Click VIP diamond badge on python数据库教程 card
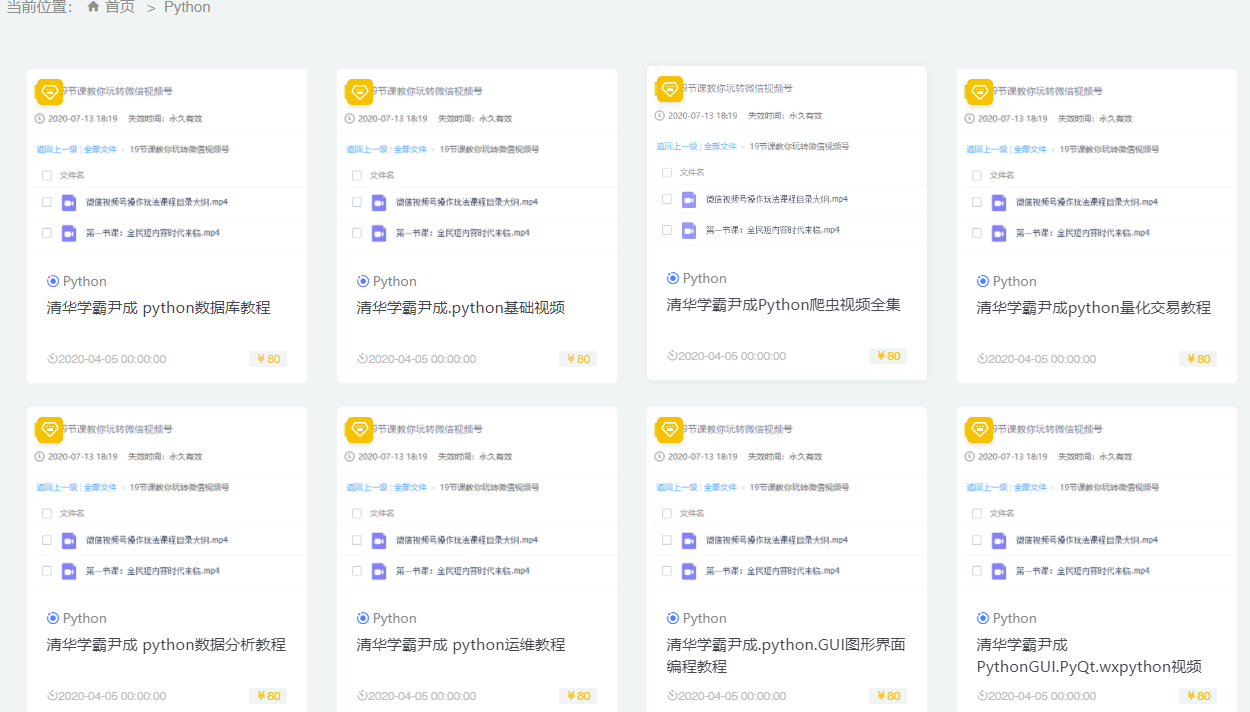 point(50,91)
